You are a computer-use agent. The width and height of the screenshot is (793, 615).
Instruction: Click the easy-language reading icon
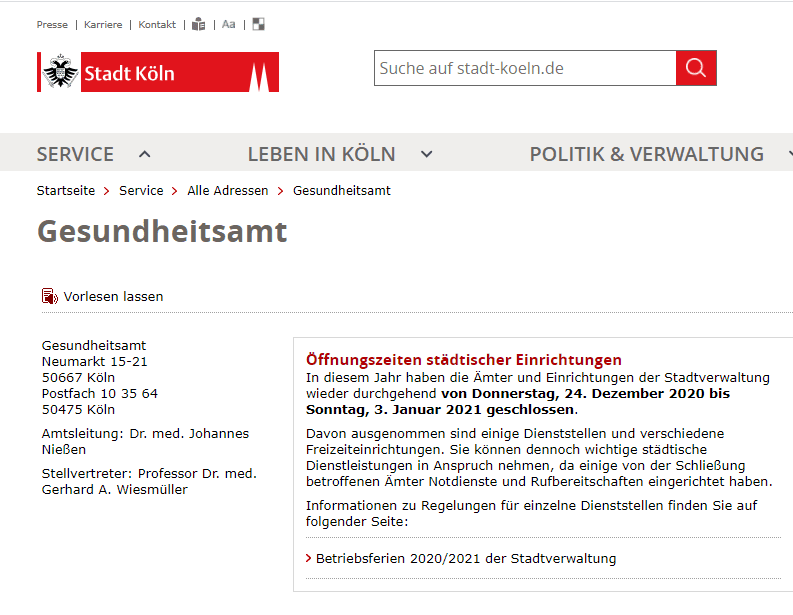(x=199, y=24)
